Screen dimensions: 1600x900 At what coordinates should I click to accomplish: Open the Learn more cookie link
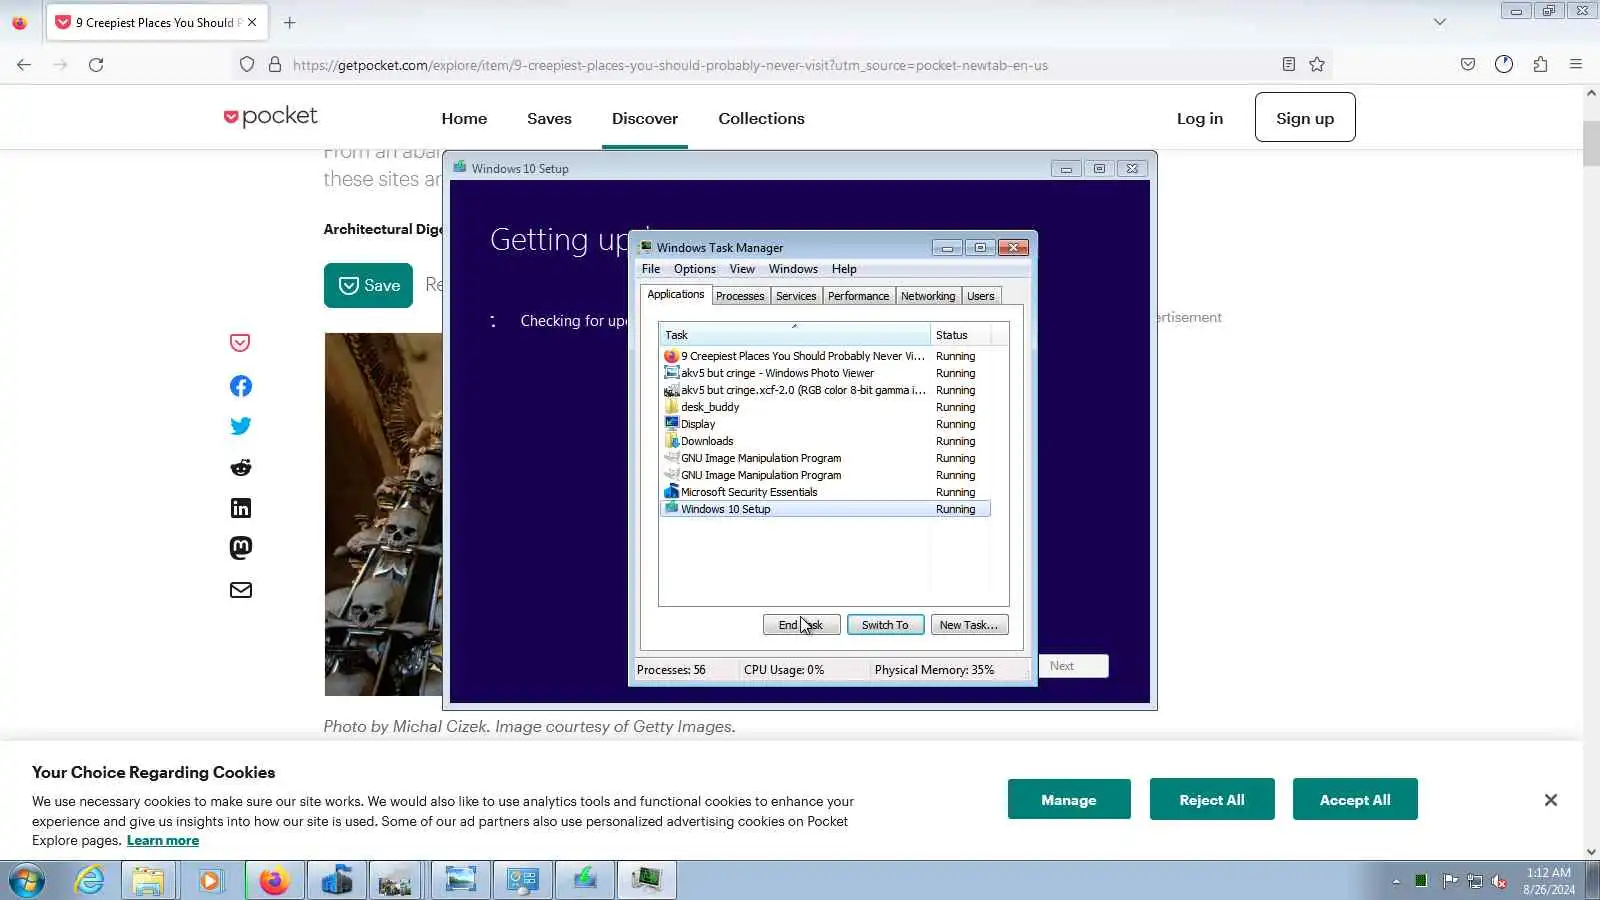(163, 840)
